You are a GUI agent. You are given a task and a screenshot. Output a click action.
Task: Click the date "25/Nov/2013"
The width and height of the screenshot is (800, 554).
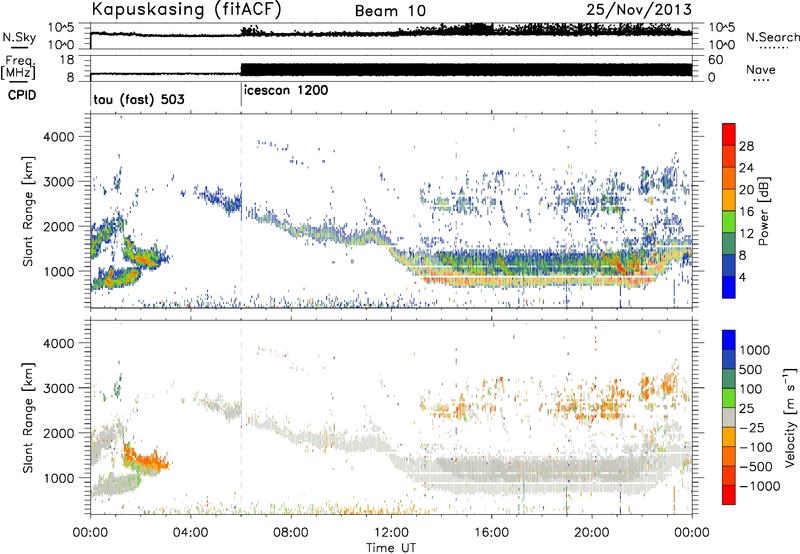tap(639, 9)
